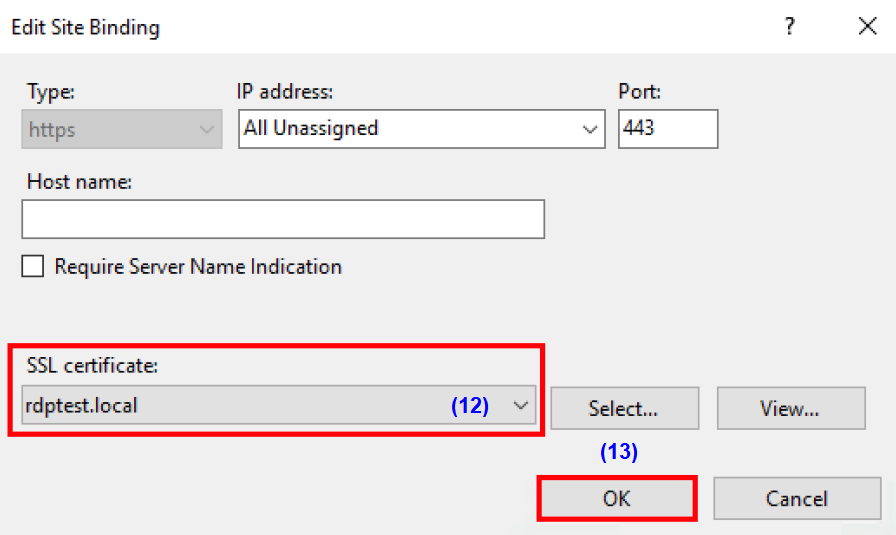Expand the SSL certificate dropdown arrow
Image resolution: width=896 pixels, height=535 pixels.
pyautogui.click(x=520, y=406)
